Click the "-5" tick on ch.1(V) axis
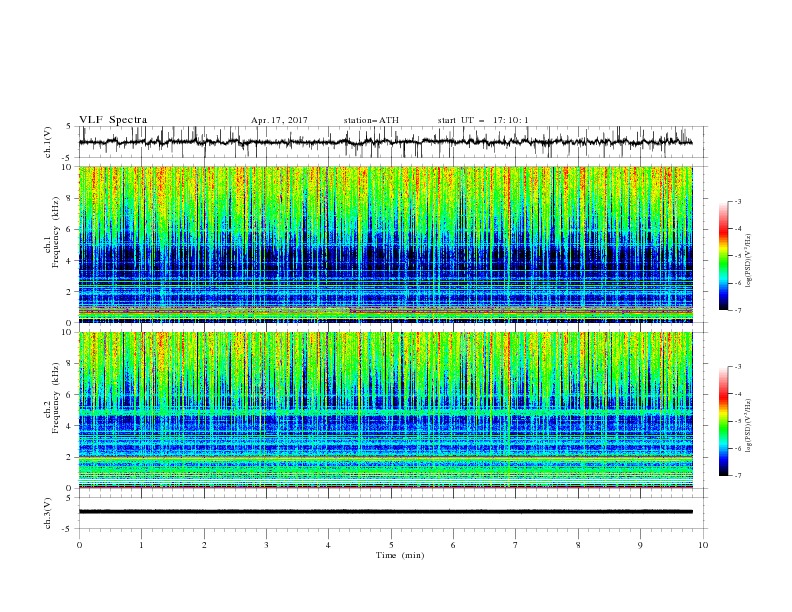792x612 pixels. point(67,158)
